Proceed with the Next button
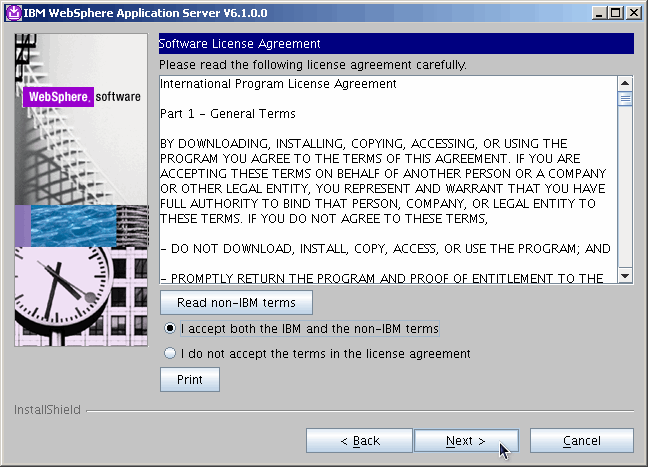 [466, 441]
